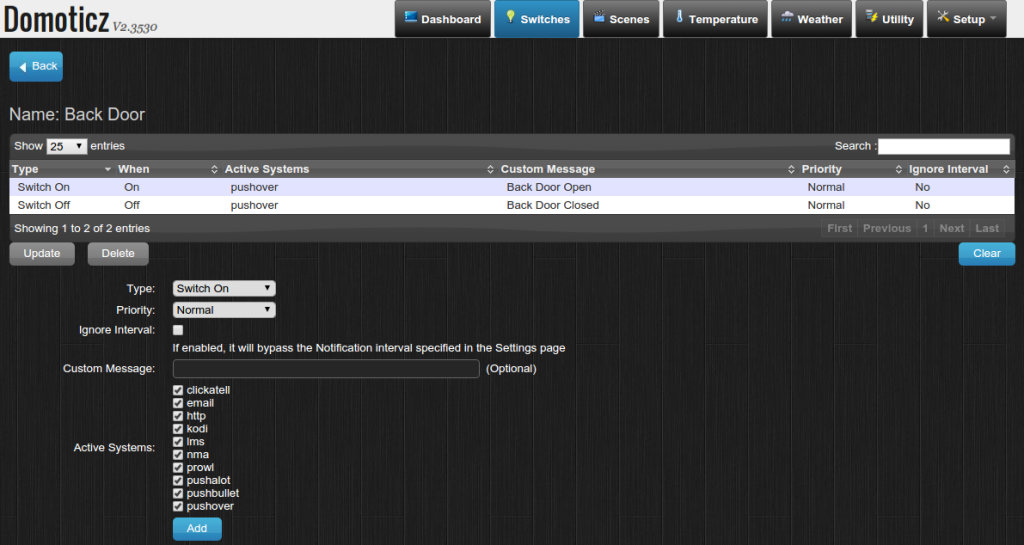1024x545 pixels.
Task: Uncheck the pushalot system
Action: pyautogui.click(x=178, y=480)
